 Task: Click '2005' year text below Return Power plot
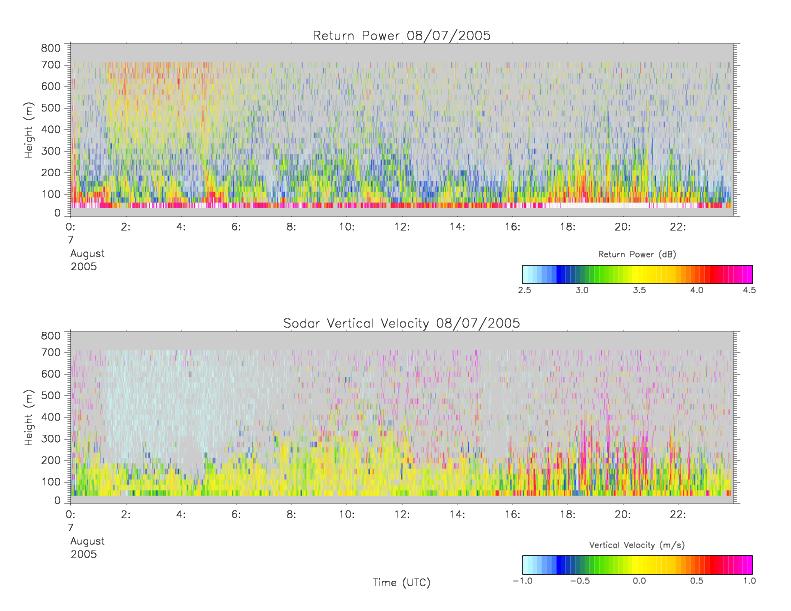[84, 266]
